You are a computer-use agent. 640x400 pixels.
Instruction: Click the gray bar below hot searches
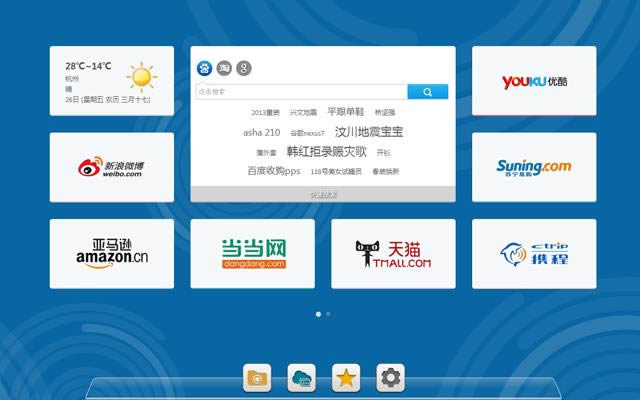pyautogui.click(x=323, y=194)
